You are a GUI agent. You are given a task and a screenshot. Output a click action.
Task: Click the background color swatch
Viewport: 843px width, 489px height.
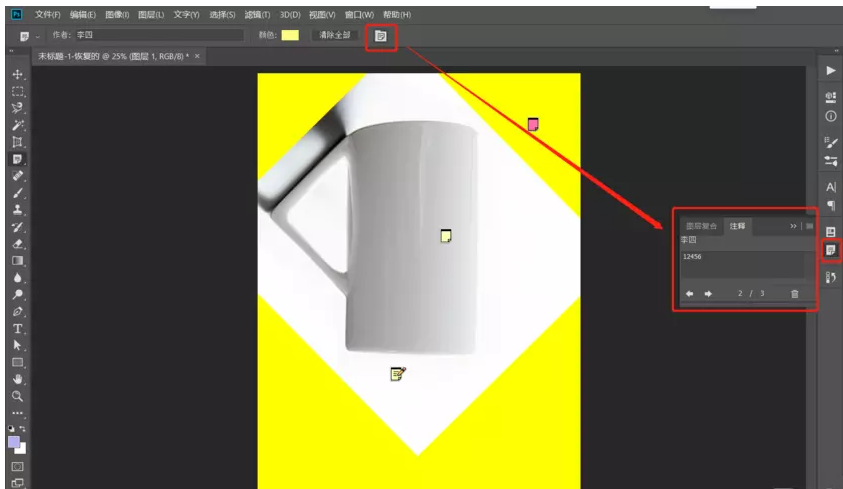[x=22, y=449]
